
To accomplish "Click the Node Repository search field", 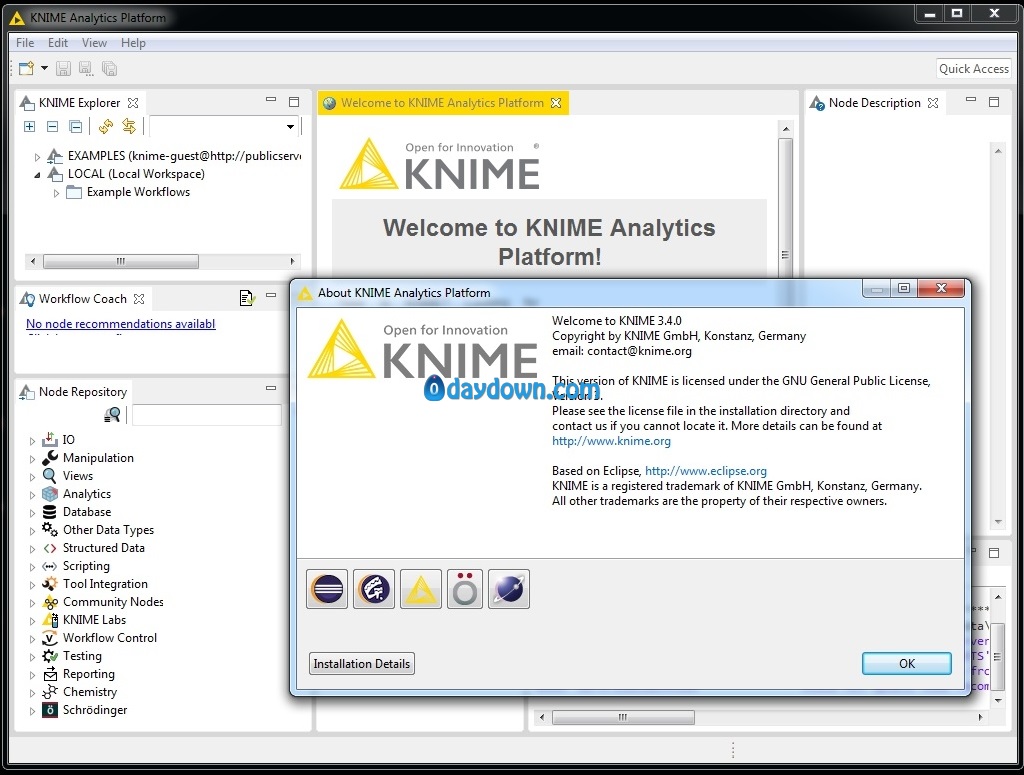I will pyautogui.click(x=206, y=415).
